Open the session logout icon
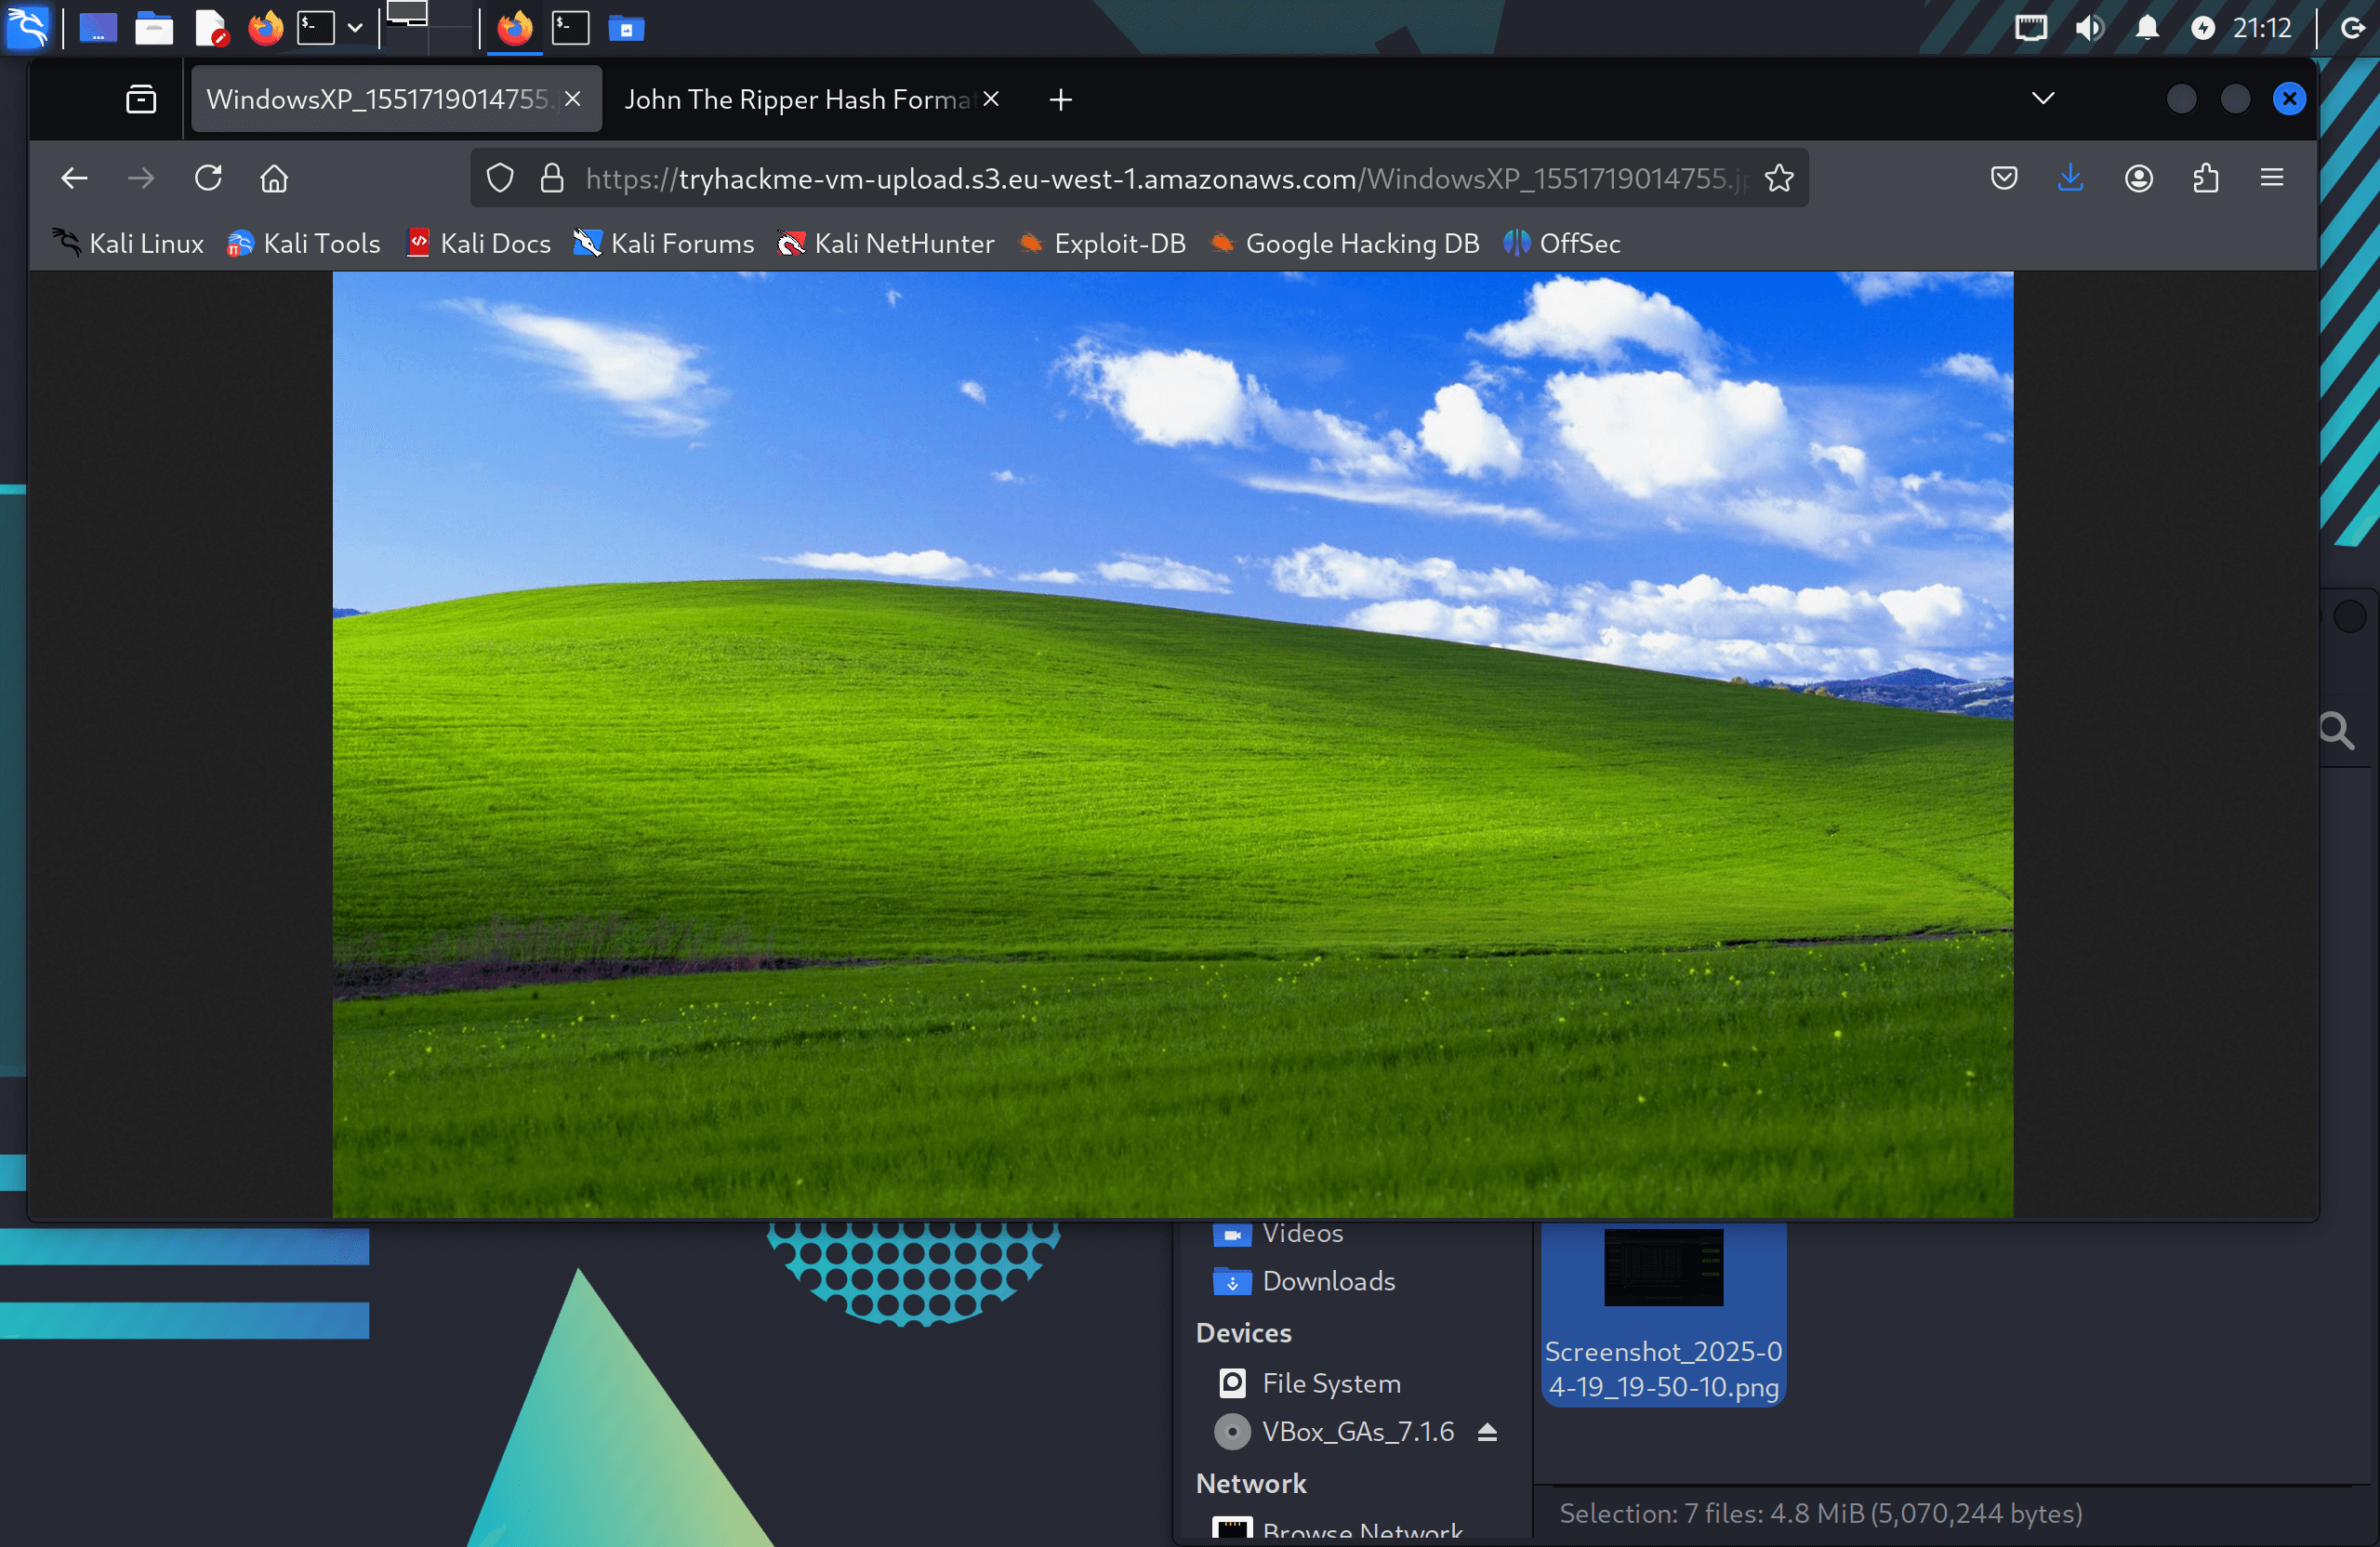Screen dimensions: 2380x1547 [x=2353, y=28]
